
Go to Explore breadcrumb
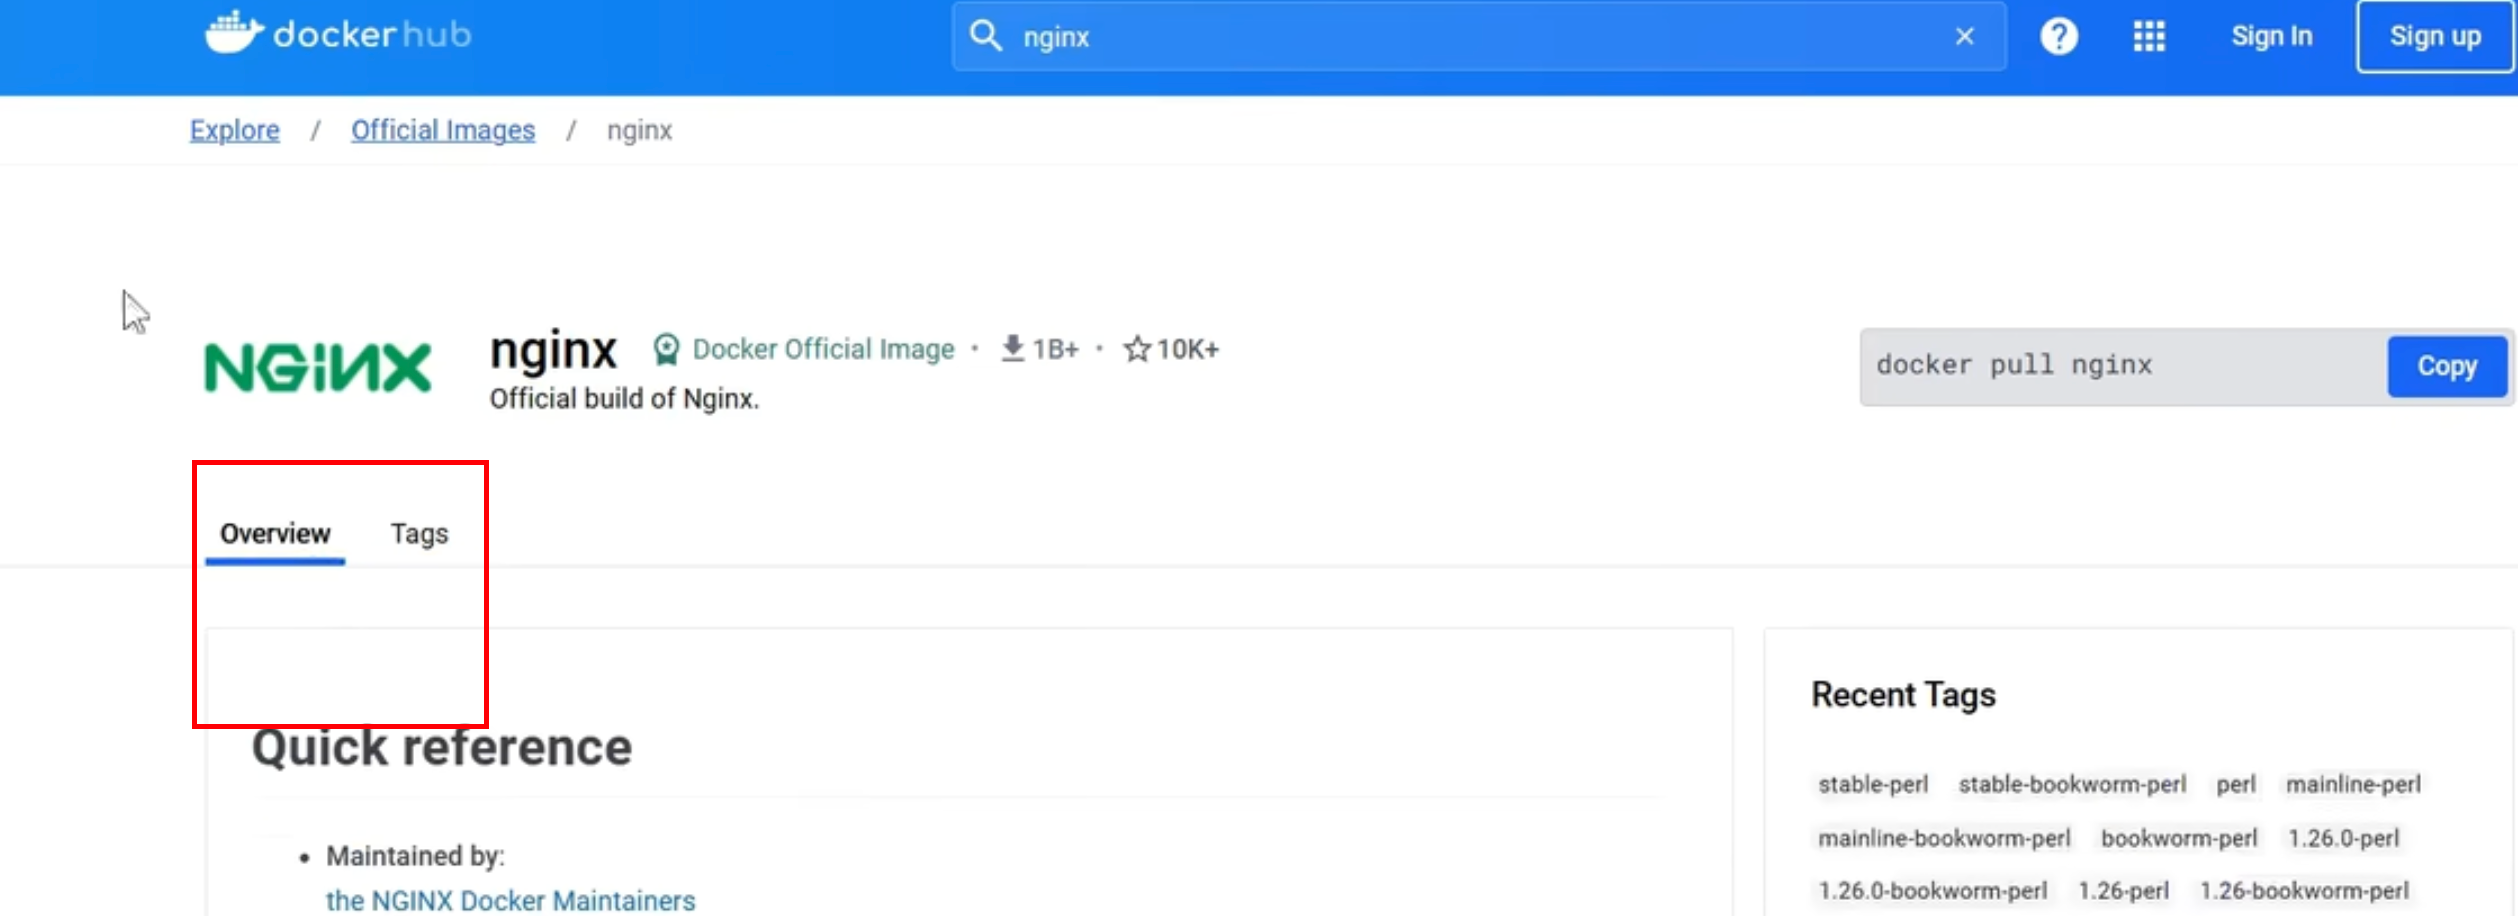(x=235, y=130)
